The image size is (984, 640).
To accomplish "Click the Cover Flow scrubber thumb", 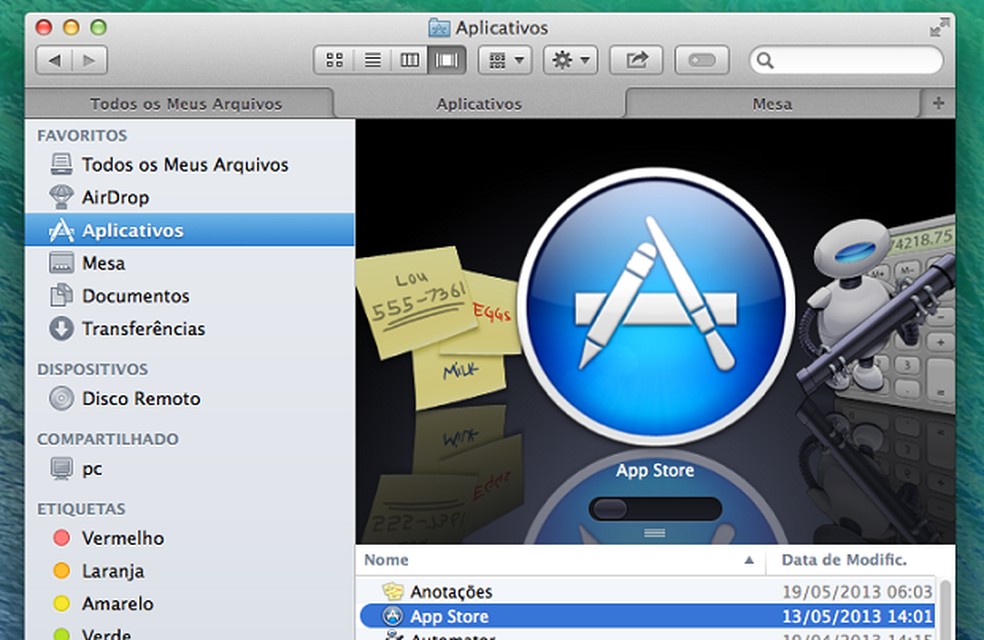I will pyautogui.click(x=609, y=509).
